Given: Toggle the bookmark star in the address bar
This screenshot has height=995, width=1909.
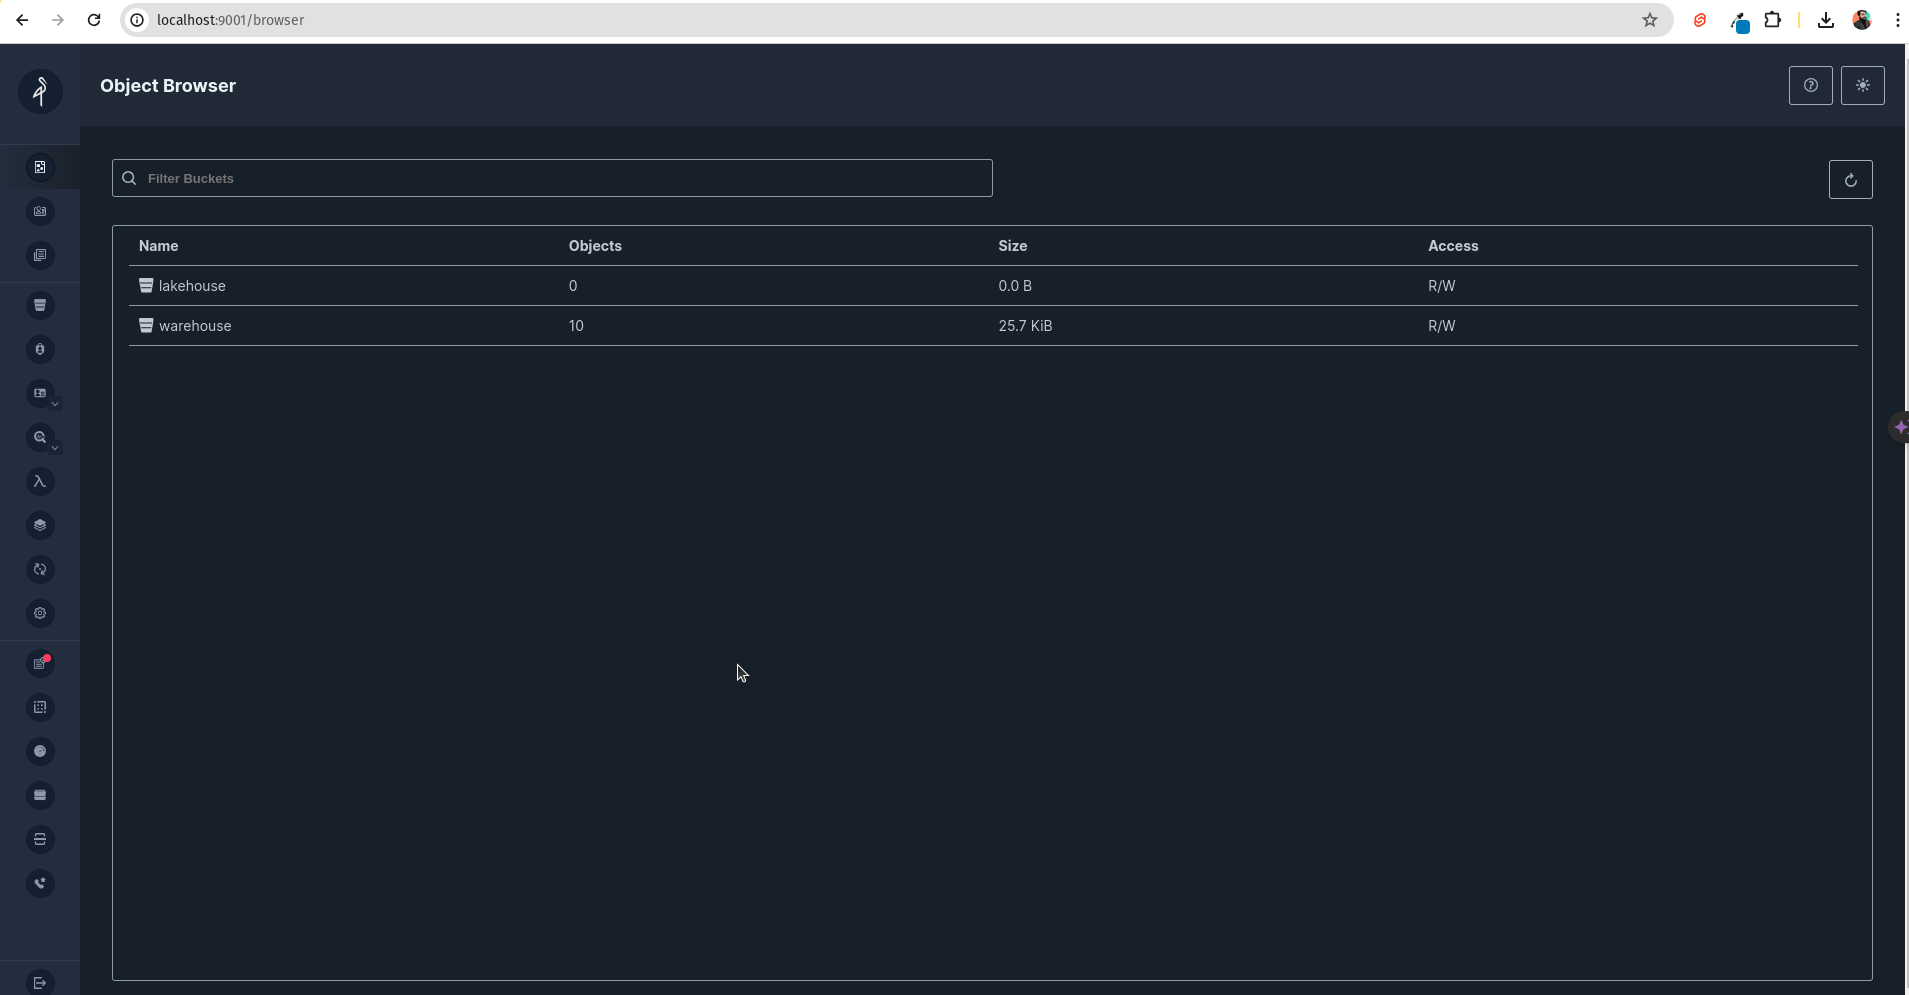Looking at the screenshot, I should (x=1650, y=20).
